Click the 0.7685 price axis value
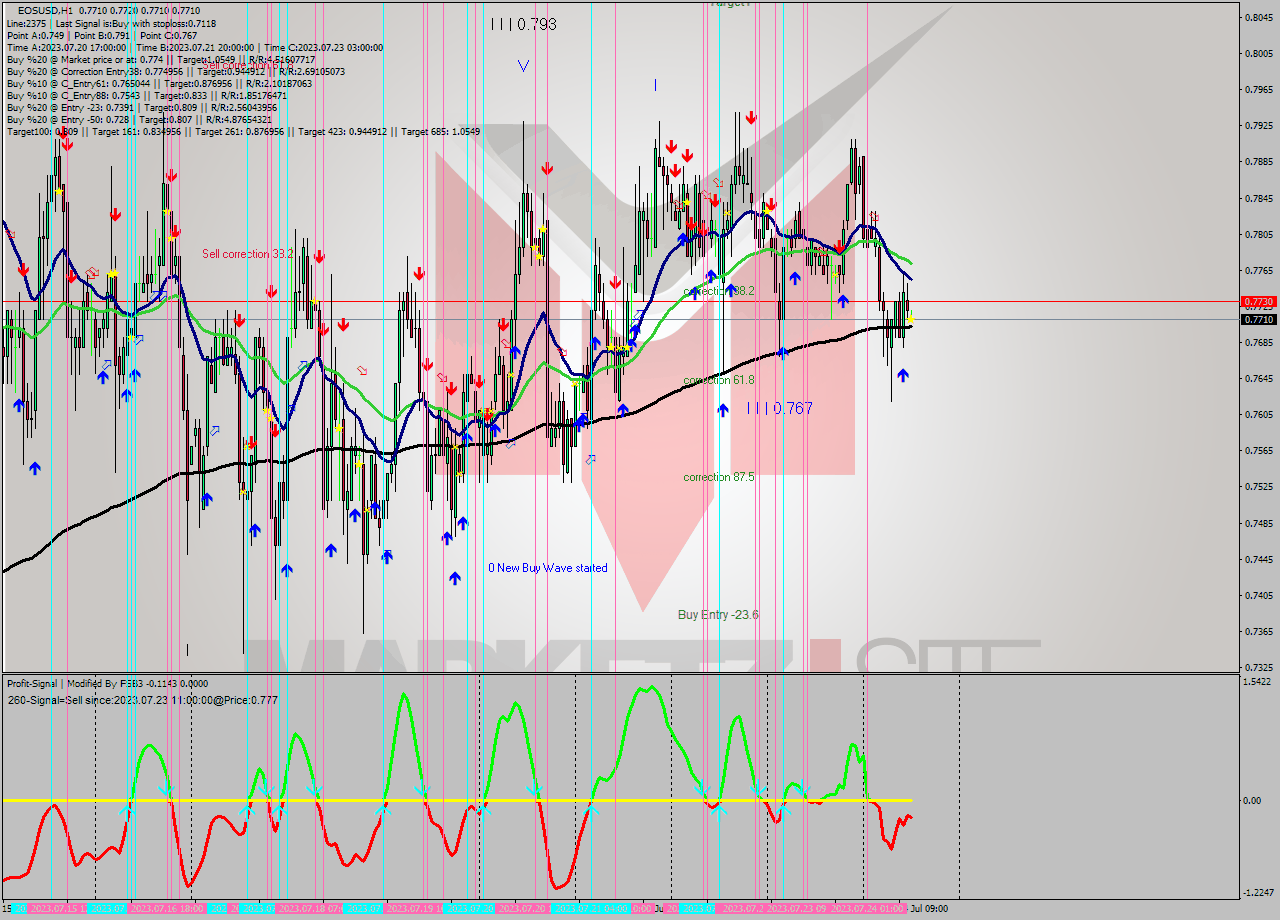This screenshot has width=1280, height=920. tap(1258, 342)
